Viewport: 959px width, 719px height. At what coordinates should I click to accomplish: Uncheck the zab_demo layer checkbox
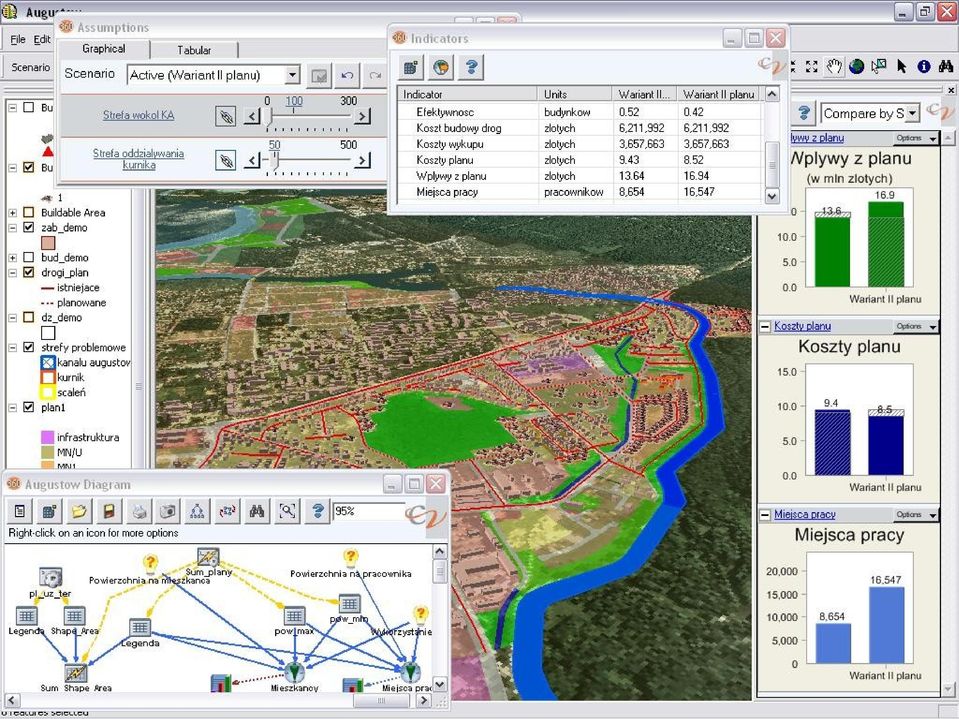click(x=29, y=227)
